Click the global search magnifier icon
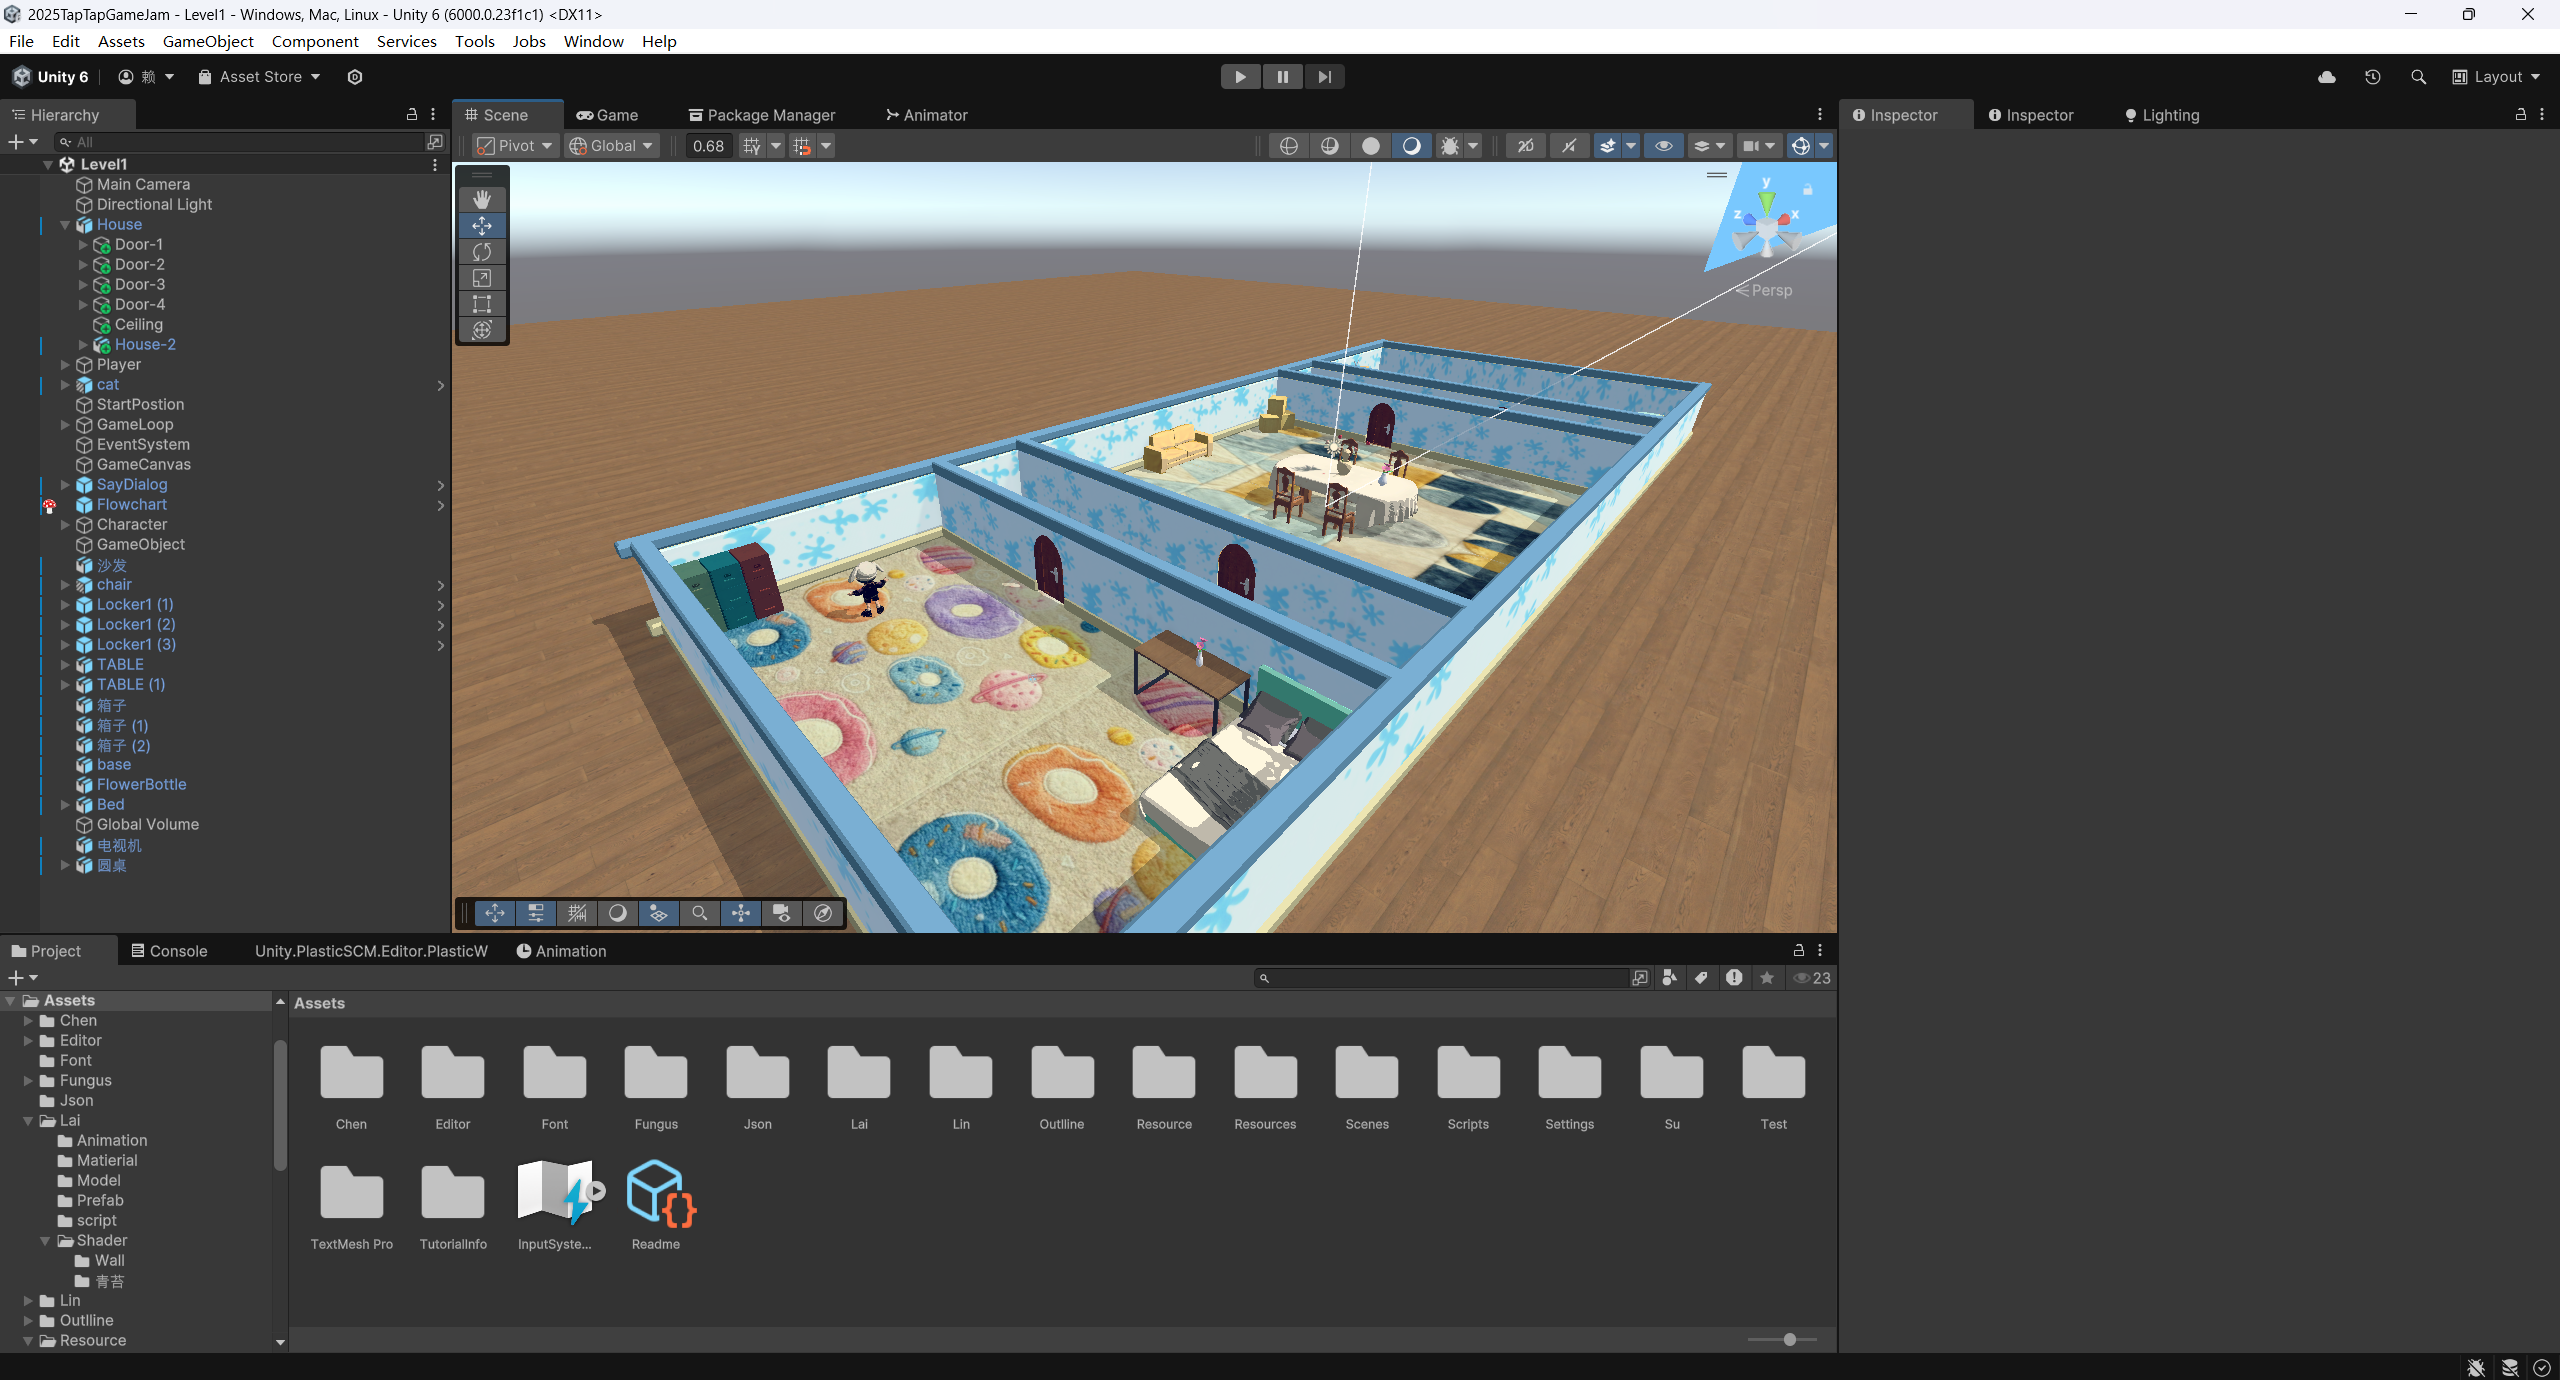 pos(2418,77)
